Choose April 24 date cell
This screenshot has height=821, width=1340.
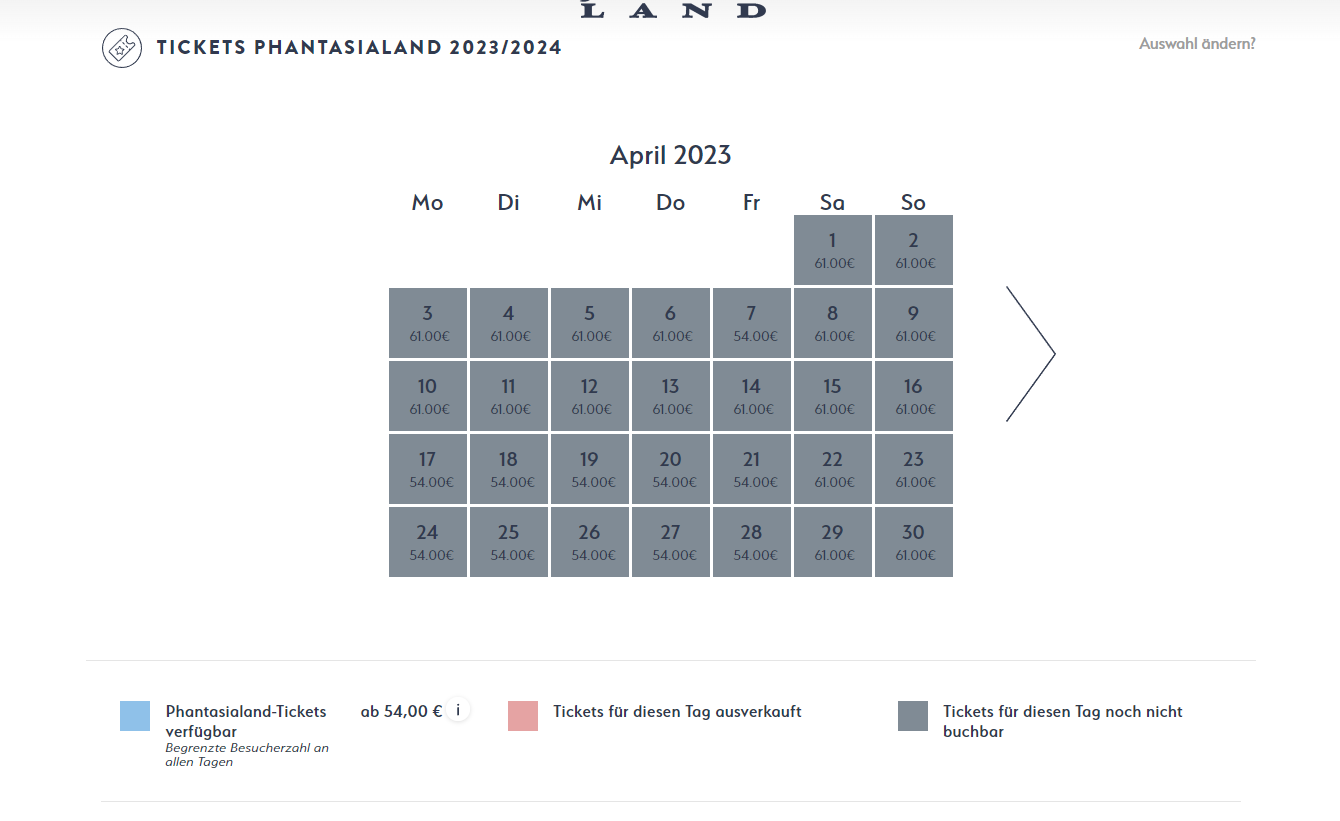point(428,542)
